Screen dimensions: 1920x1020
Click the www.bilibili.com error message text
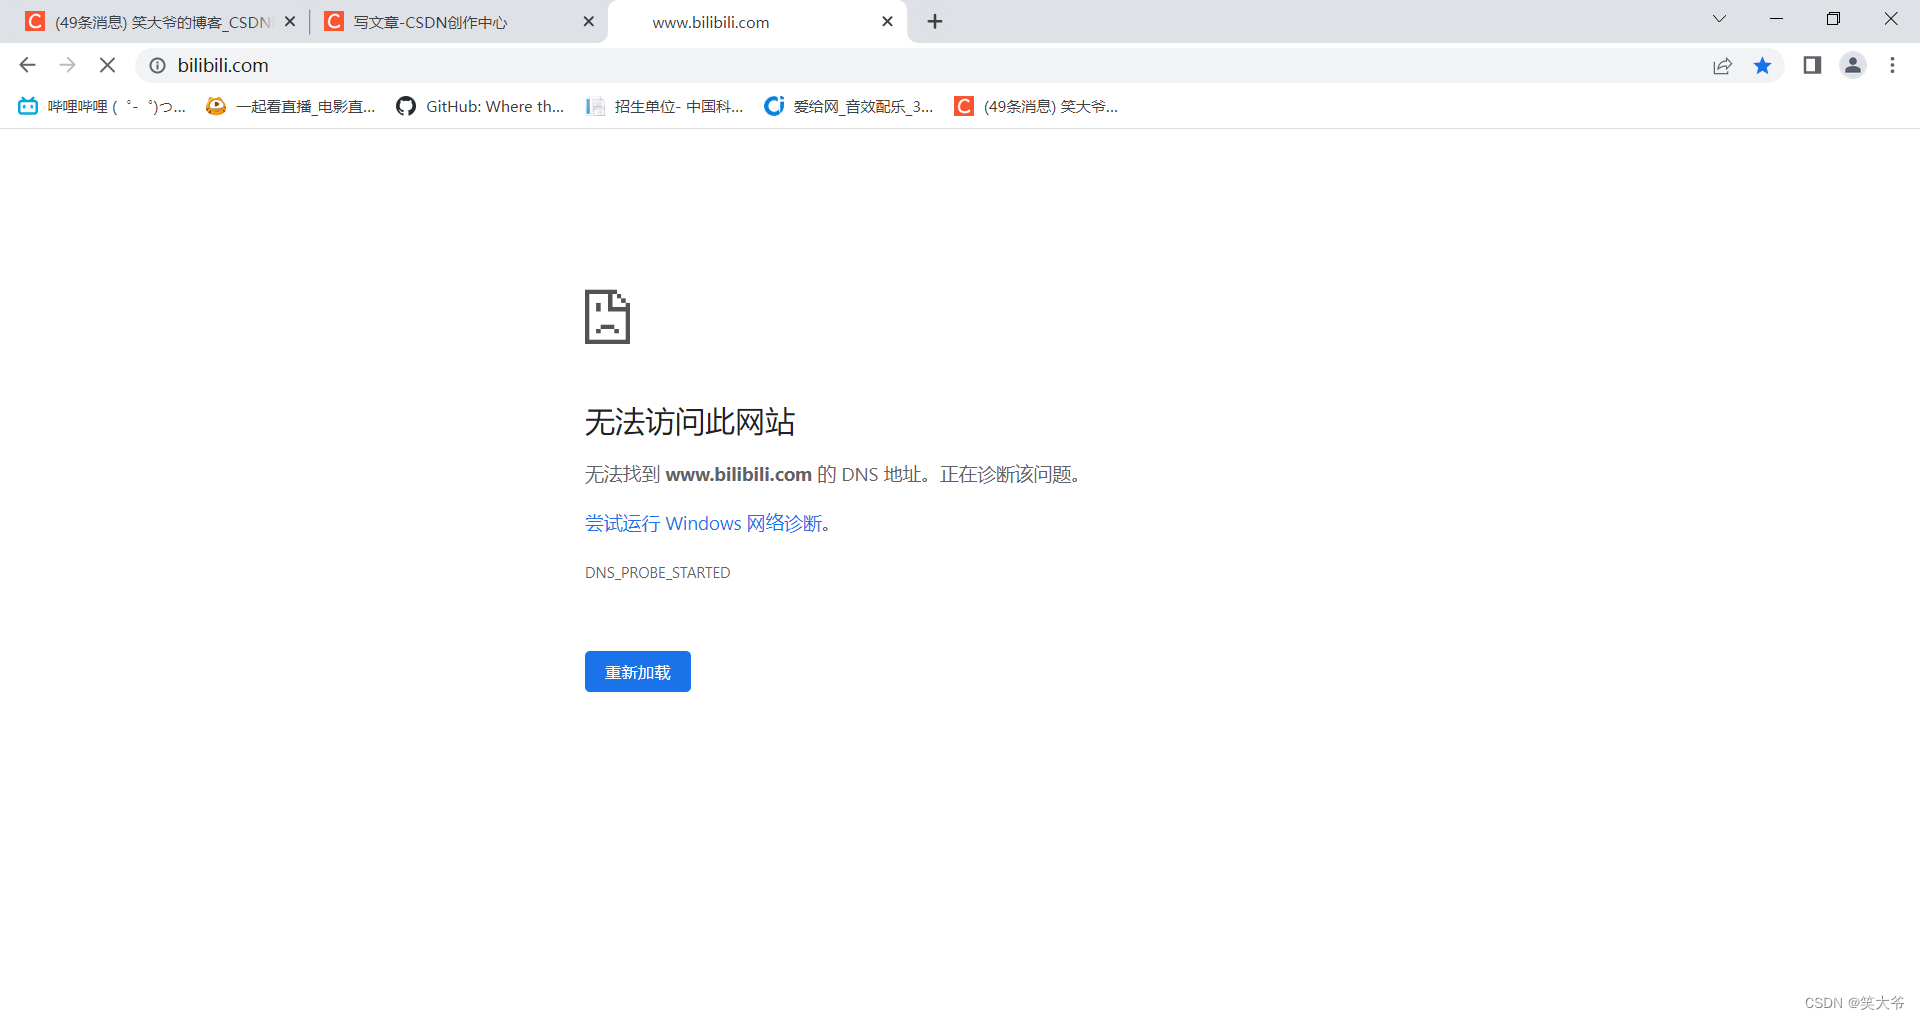(x=834, y=475)
